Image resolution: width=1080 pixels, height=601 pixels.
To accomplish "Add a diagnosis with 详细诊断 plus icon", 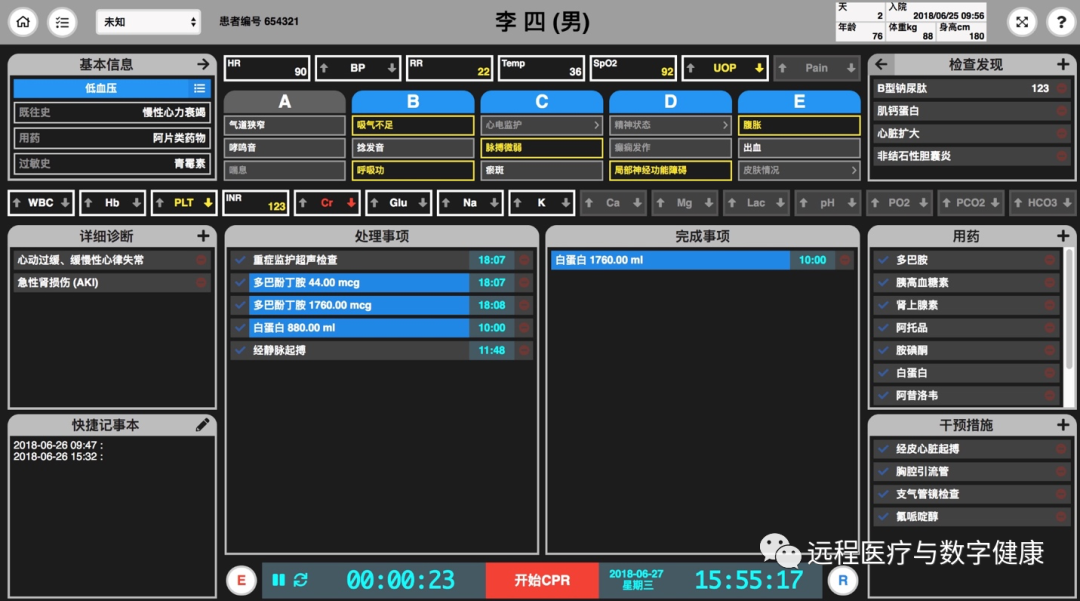I will point(203,236).
